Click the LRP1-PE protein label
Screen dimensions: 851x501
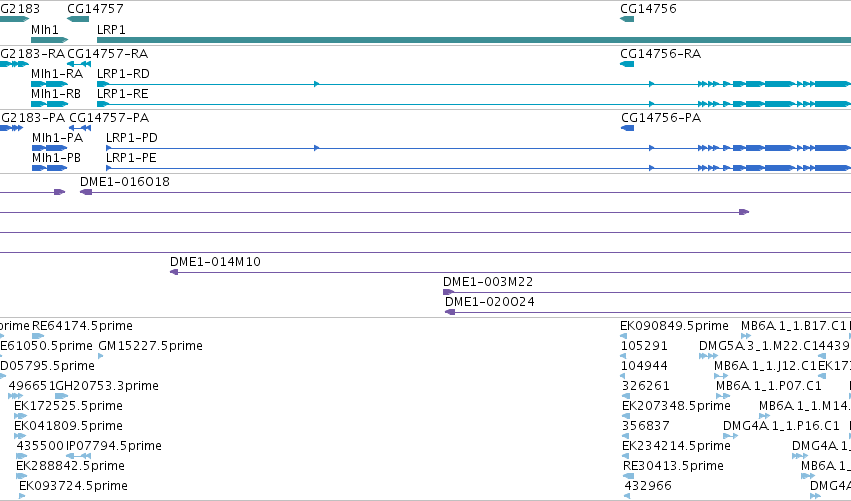[131, 158]
